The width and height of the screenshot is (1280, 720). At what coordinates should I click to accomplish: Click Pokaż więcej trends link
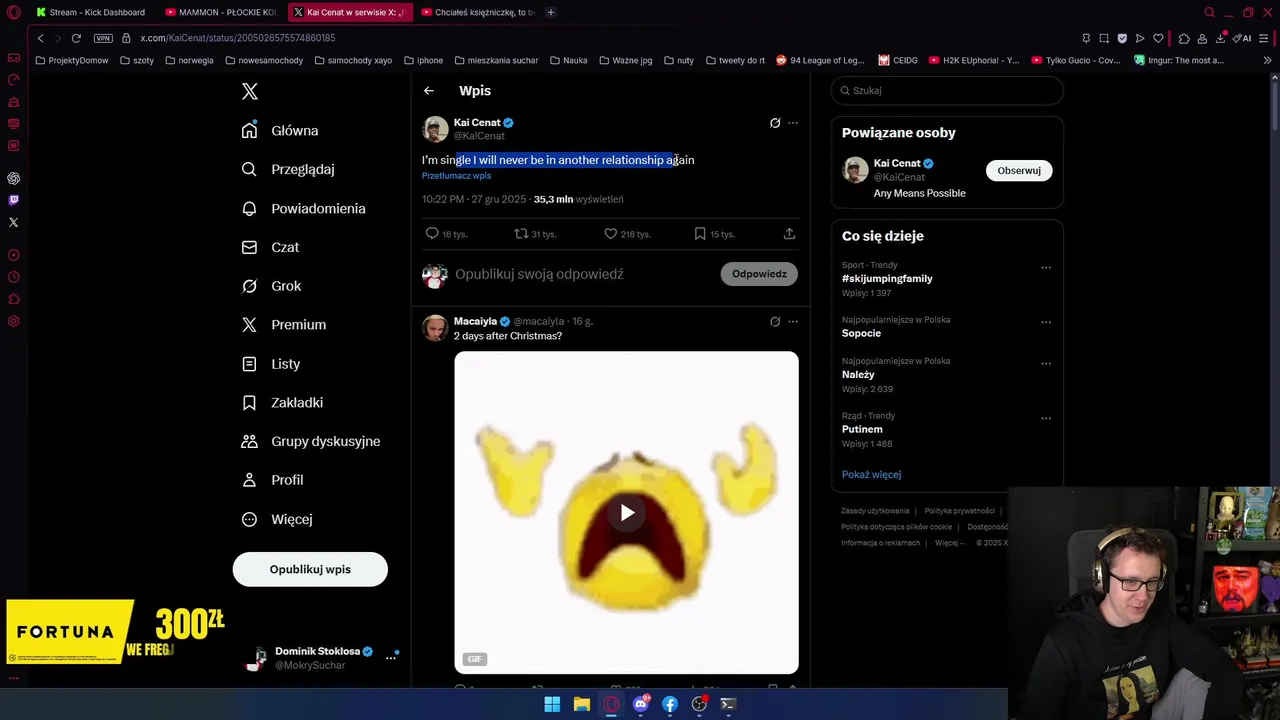pos(871,475)
